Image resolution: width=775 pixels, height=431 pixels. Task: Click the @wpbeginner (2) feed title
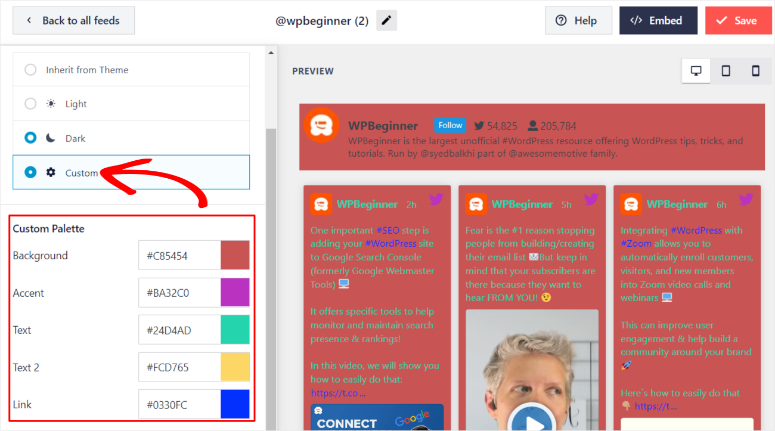[x=322, y=21]
